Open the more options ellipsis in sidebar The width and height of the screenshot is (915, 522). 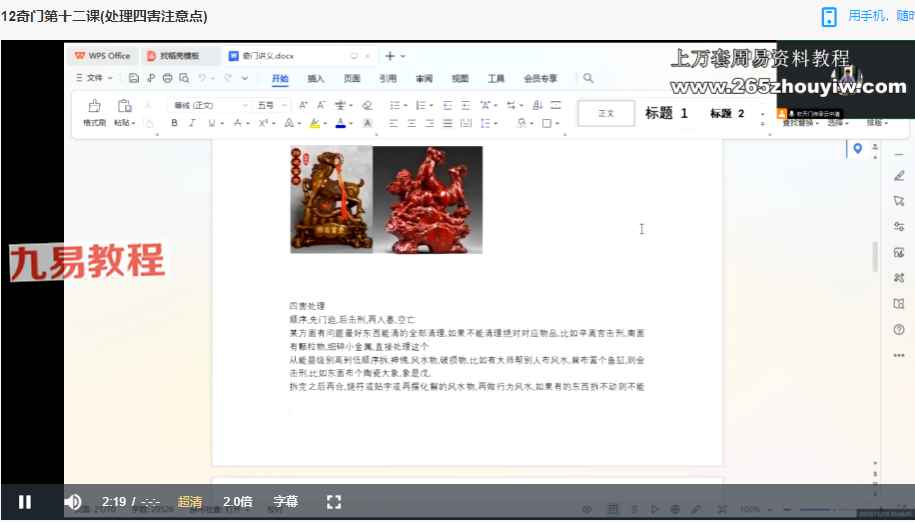click(x=899, y=355)
